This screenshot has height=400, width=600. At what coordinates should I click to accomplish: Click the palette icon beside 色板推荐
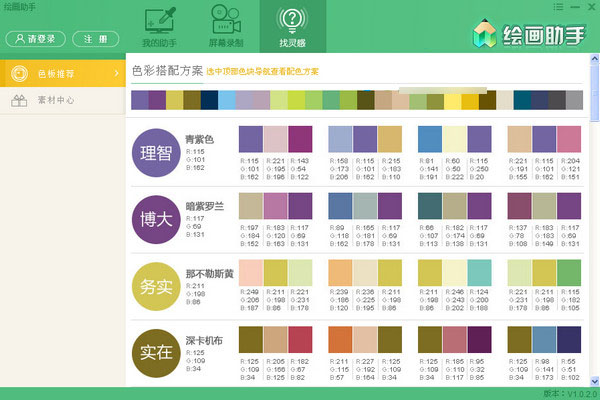(x=17, y=73)
